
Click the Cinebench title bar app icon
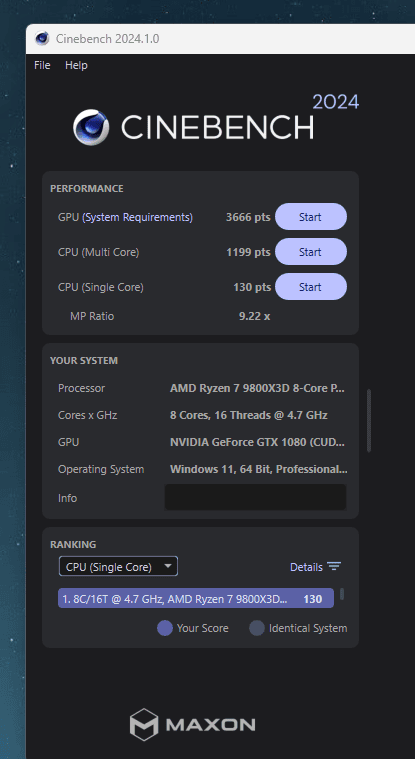tap(42, 38)
